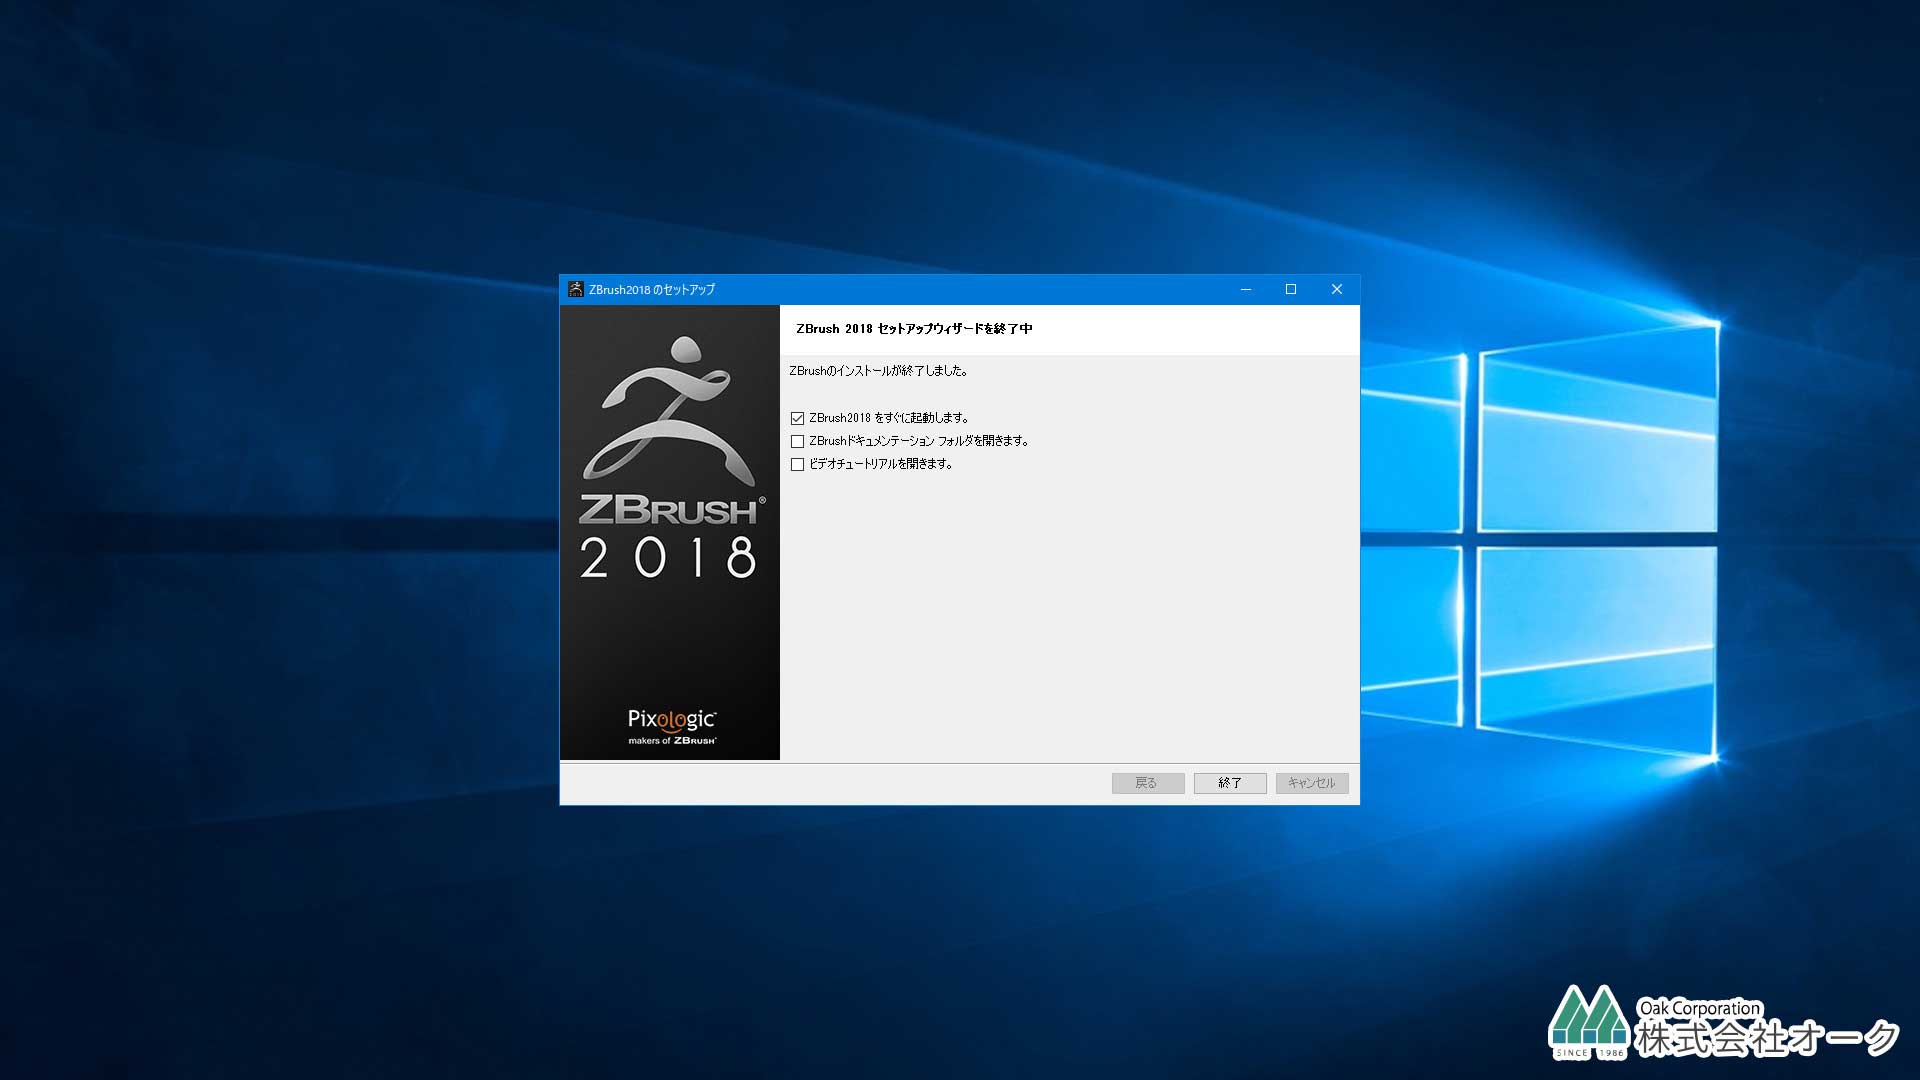Click the heading 'ZBrush 2018 セットアップウィザードを終了中'
1920x1080 pixels.
(914, 329)
